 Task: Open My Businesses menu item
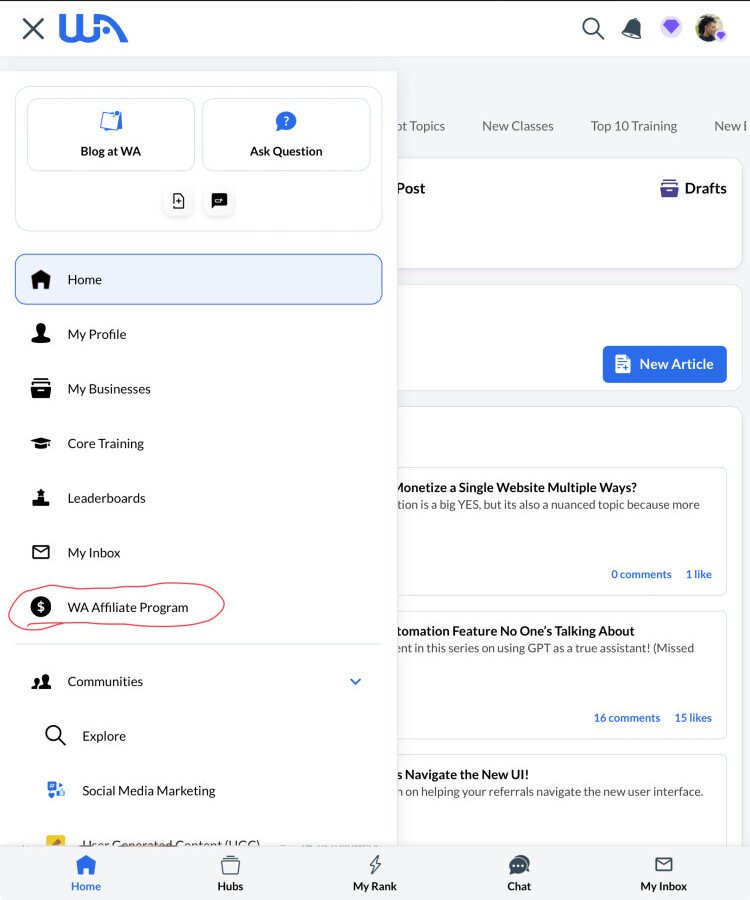pyautogui.click(x=199, y=389)
